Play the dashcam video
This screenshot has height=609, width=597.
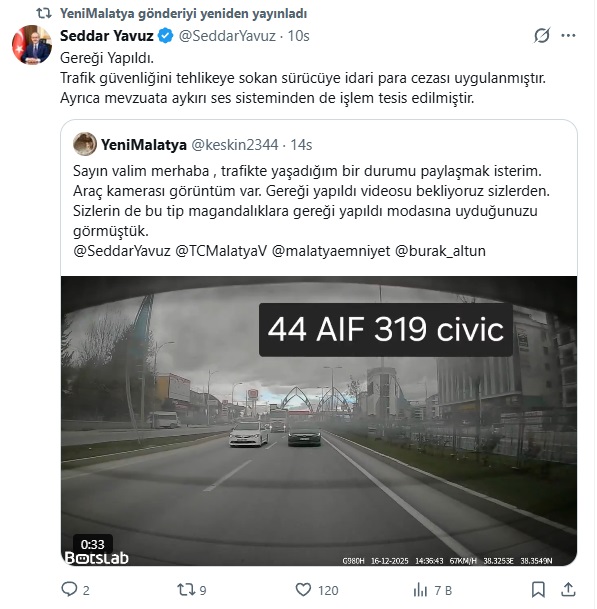click(x=319, y=421)
